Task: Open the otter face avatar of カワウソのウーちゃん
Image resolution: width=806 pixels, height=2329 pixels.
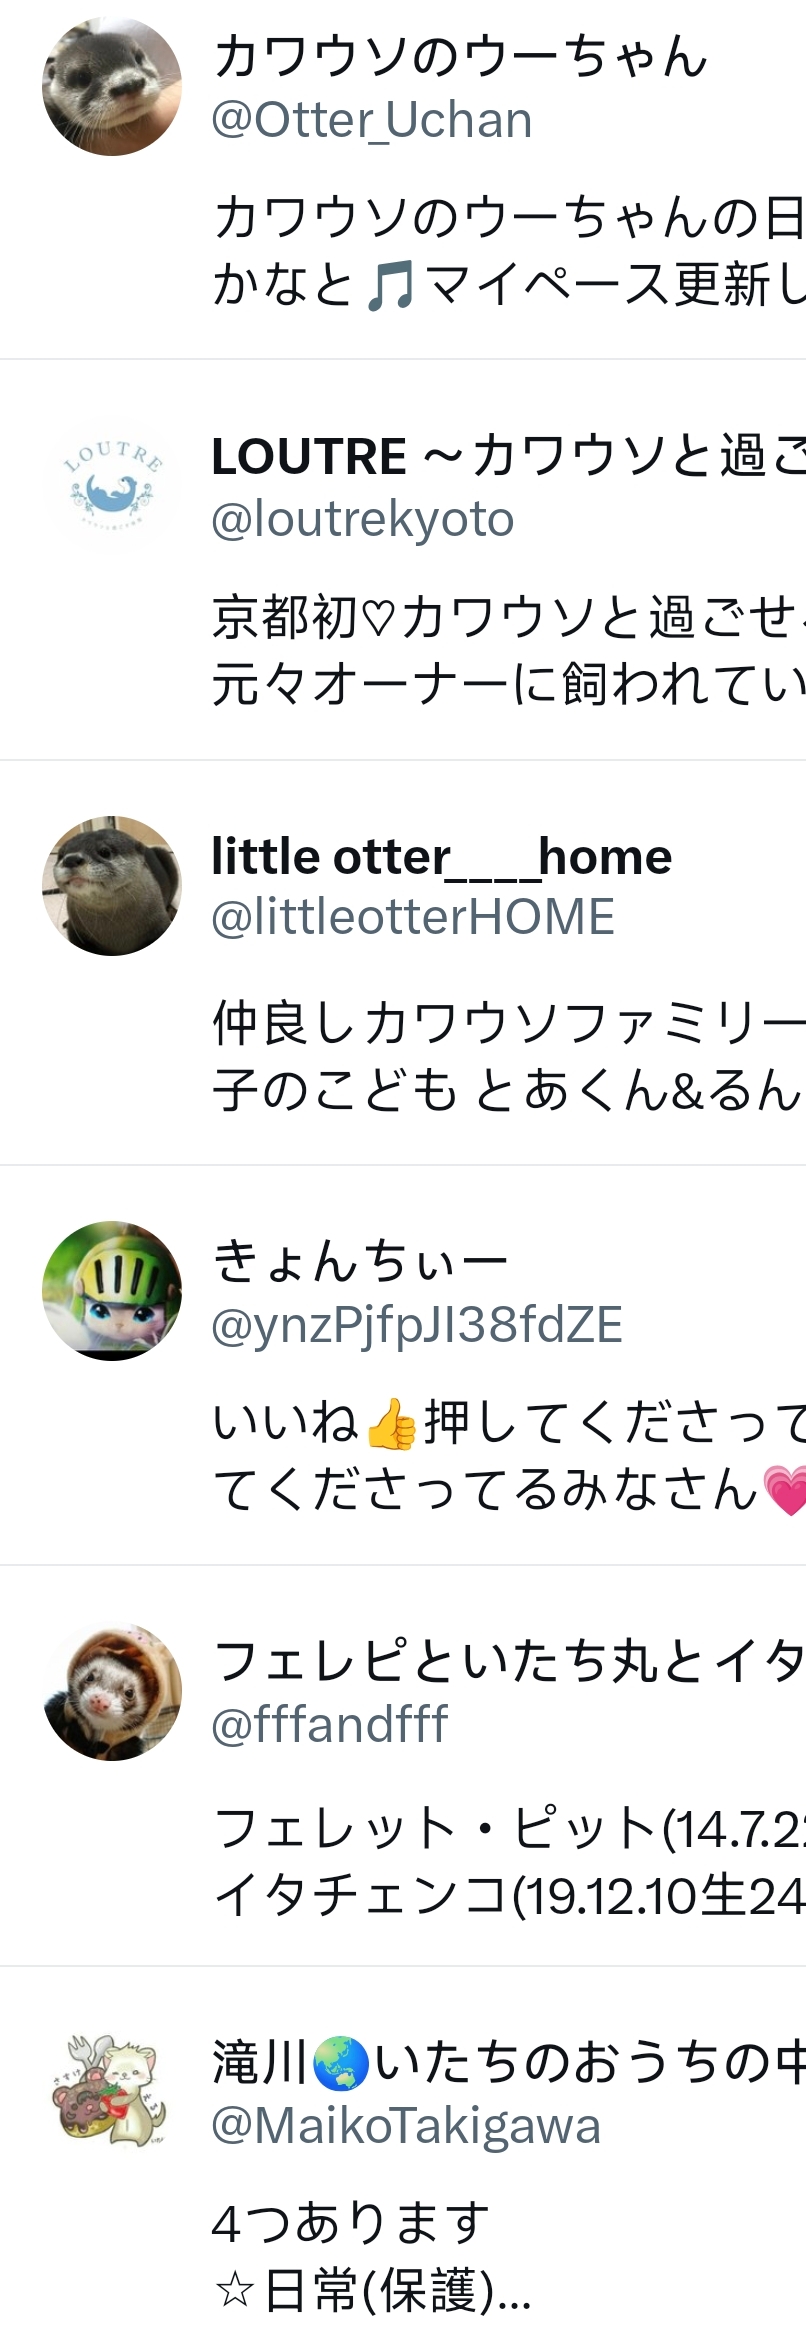Action: point(112,86)
